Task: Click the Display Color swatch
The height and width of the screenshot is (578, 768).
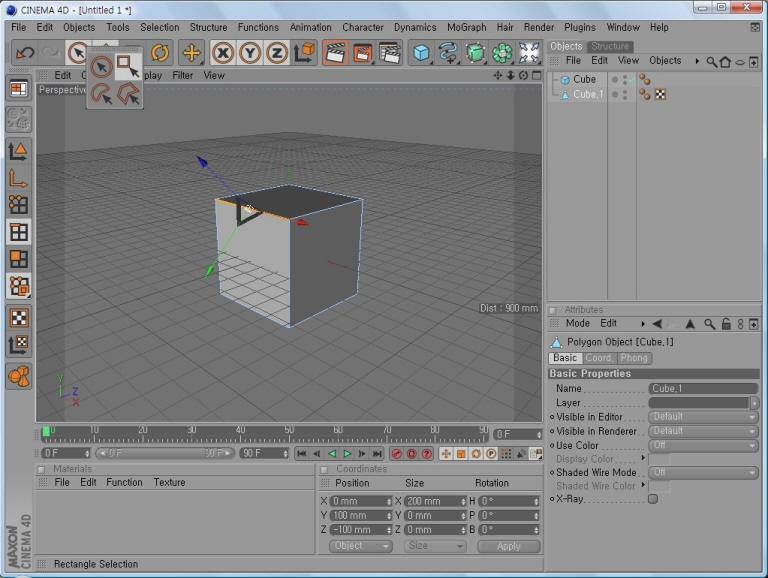Action: point(659,459)
